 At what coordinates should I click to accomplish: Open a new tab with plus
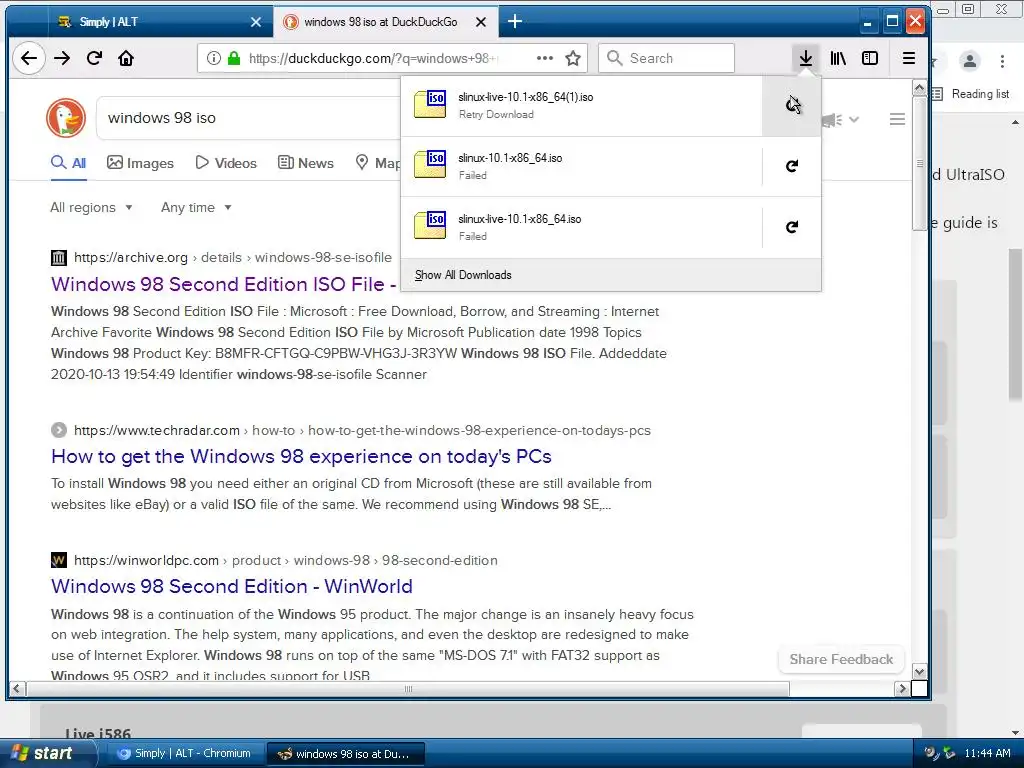coord(515,22)
